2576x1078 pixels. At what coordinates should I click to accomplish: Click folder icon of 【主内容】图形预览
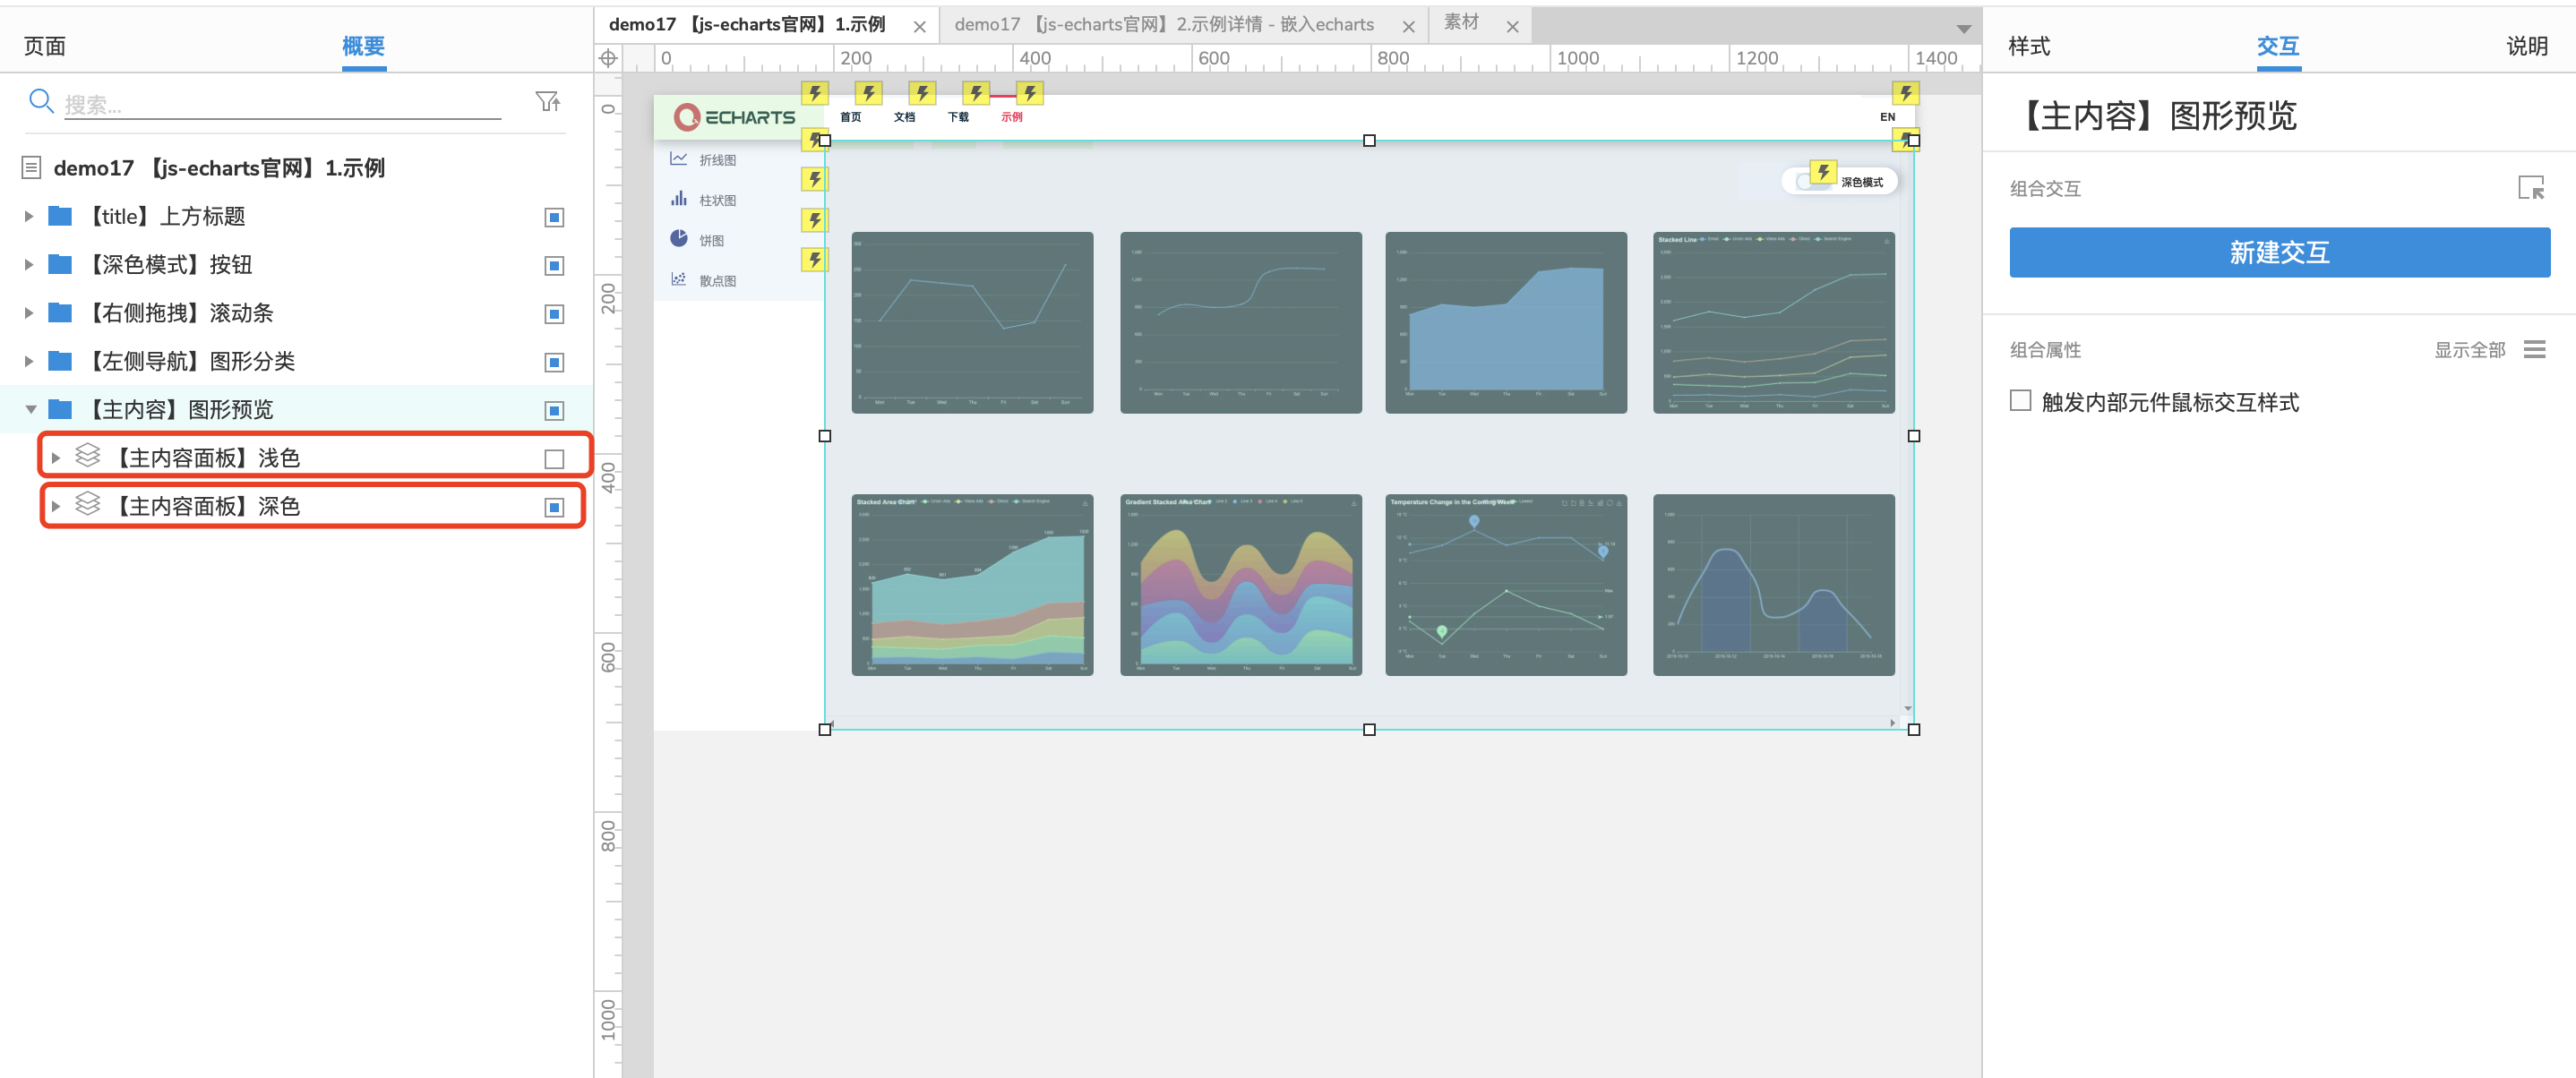point(60,409)
